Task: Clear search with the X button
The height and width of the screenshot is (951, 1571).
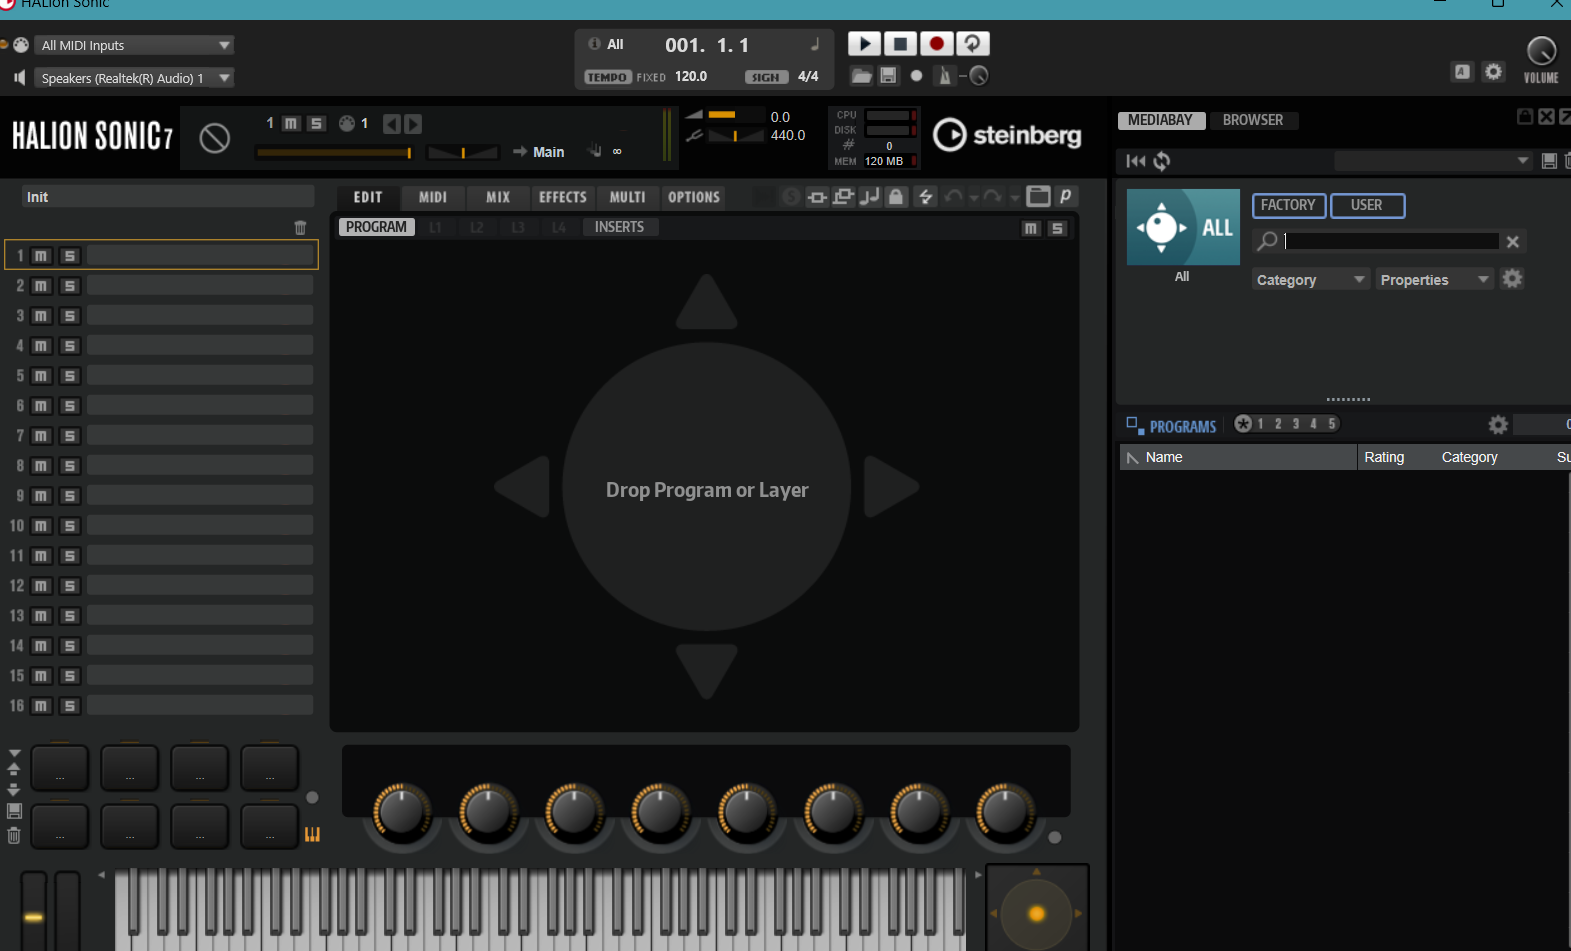Action: click(1513, 242)
